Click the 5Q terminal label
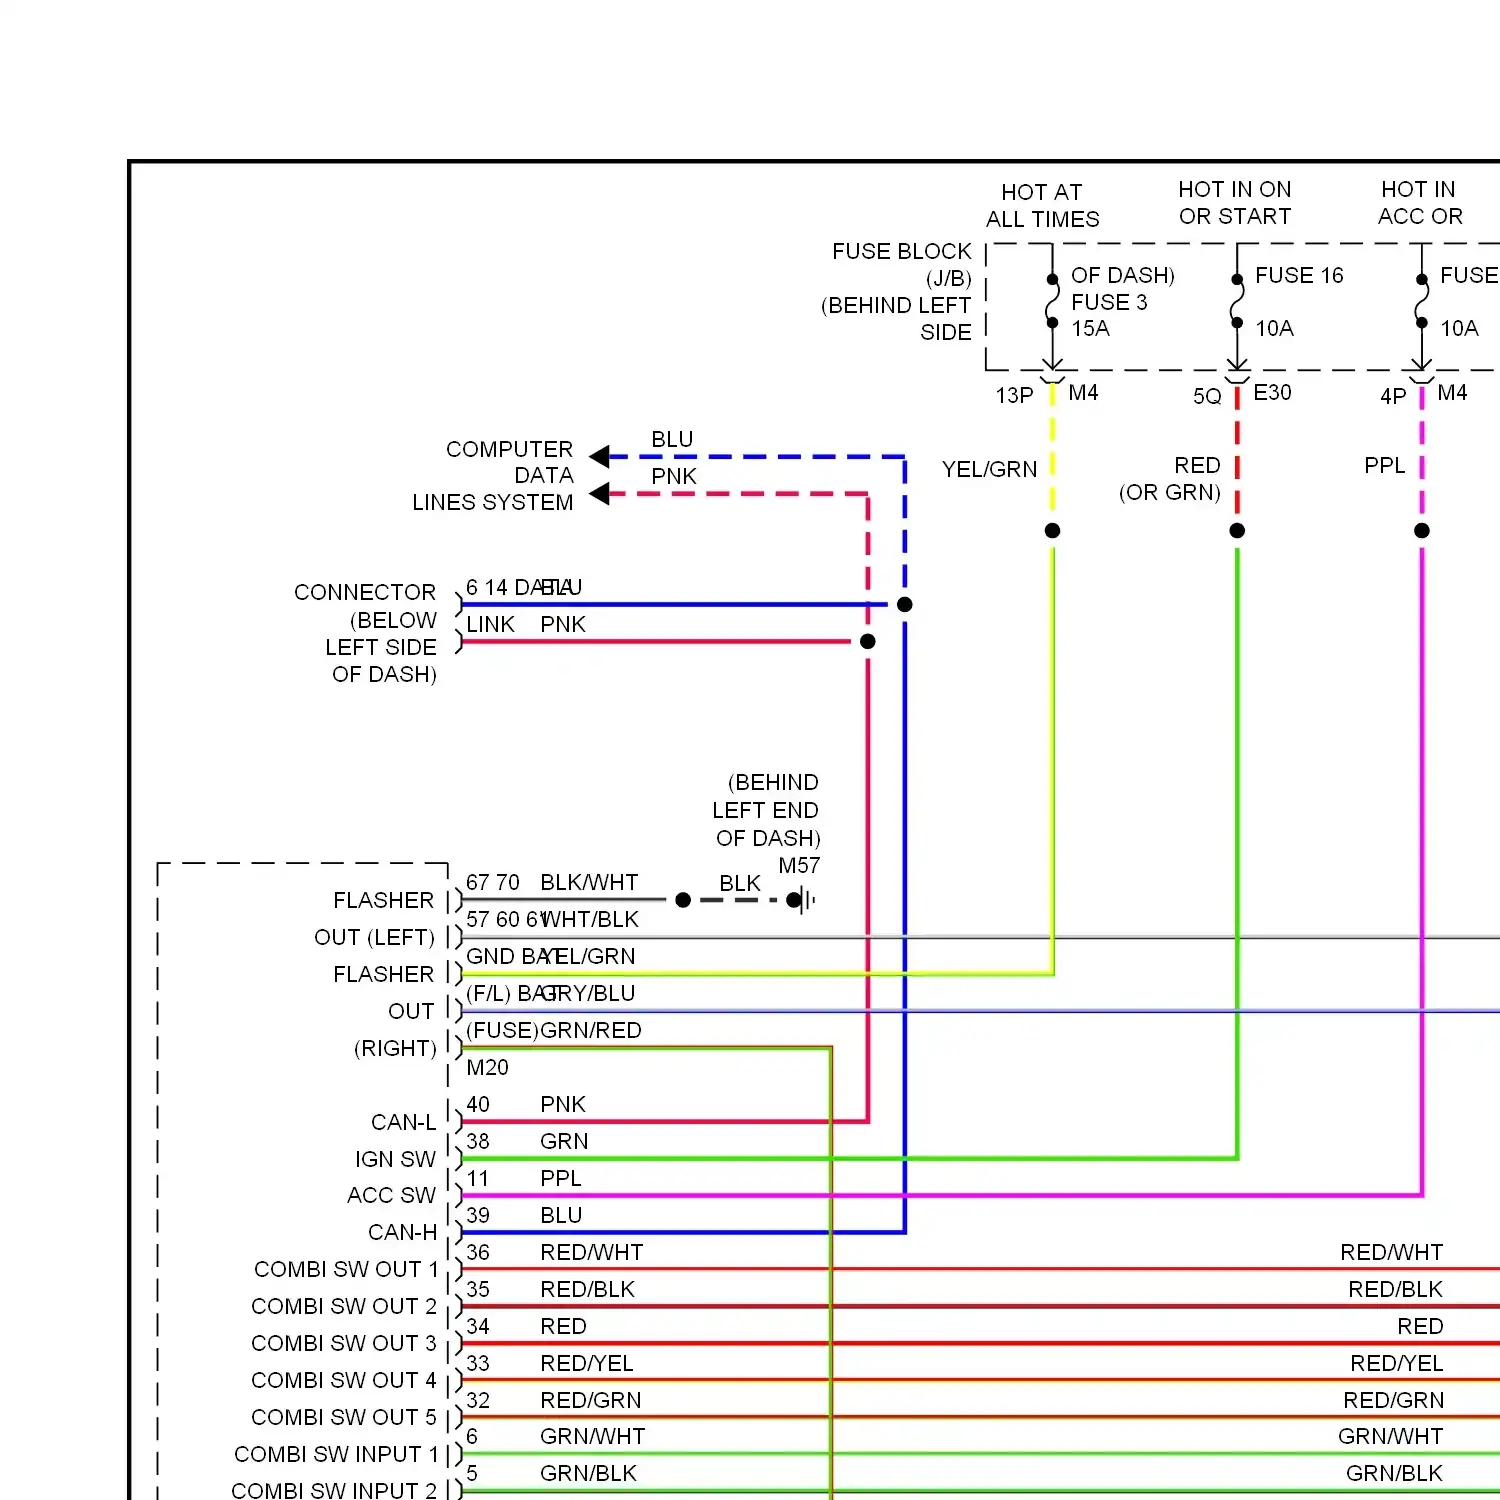 pos(1207,396)
